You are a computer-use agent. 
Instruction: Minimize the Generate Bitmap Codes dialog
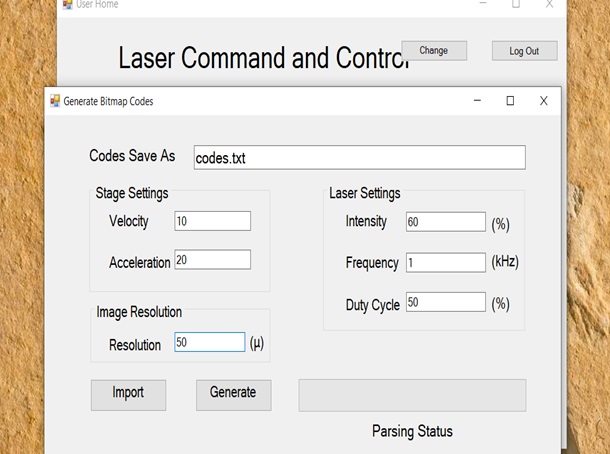point(475,101)
